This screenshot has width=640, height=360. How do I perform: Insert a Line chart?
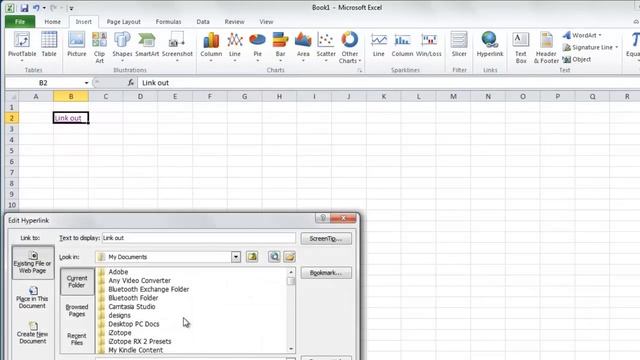235,46
